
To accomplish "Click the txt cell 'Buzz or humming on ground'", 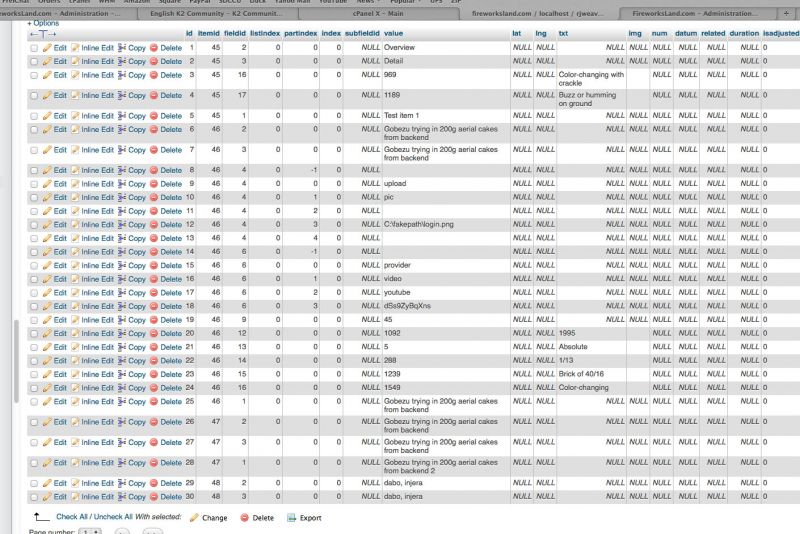I will point(587,99).
